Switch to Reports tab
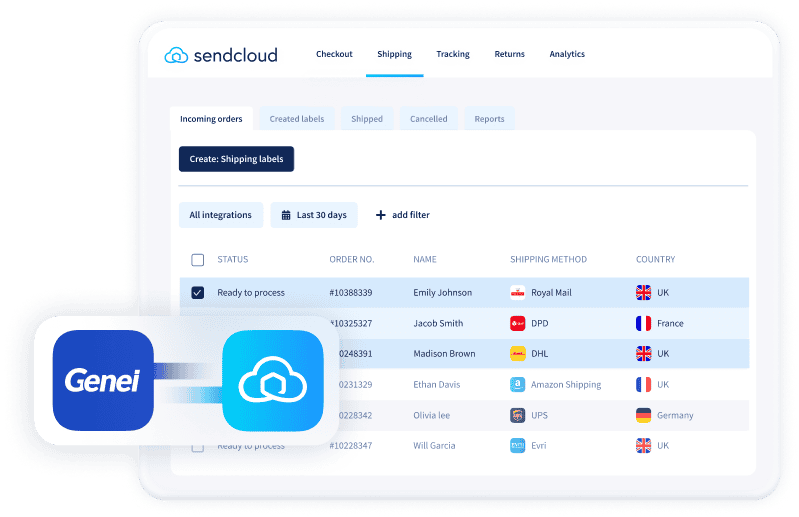799x517 pixels. coord(489,119)
